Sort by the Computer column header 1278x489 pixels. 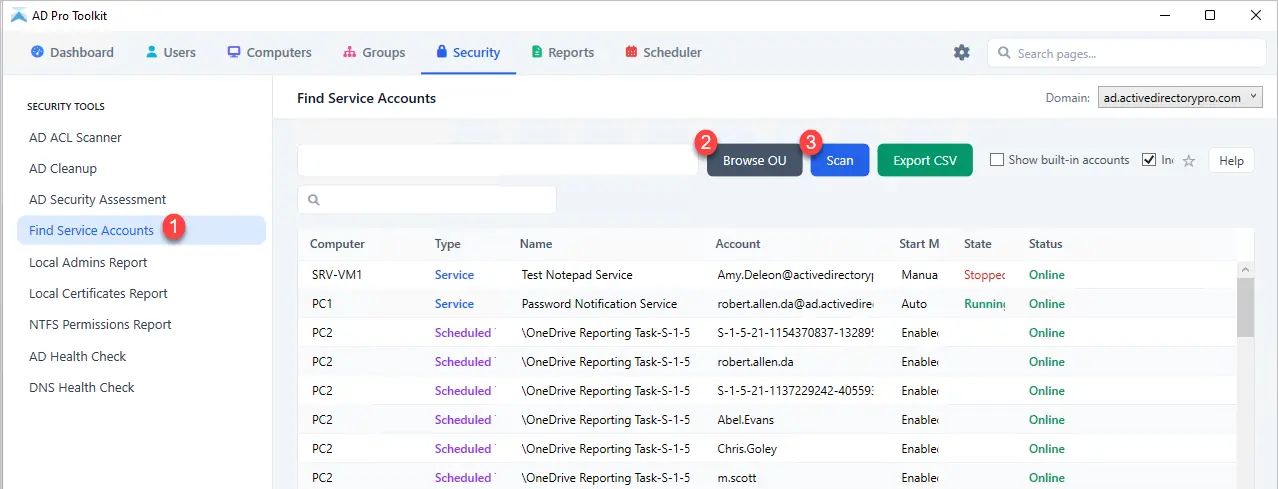click(x=337, y=244)
